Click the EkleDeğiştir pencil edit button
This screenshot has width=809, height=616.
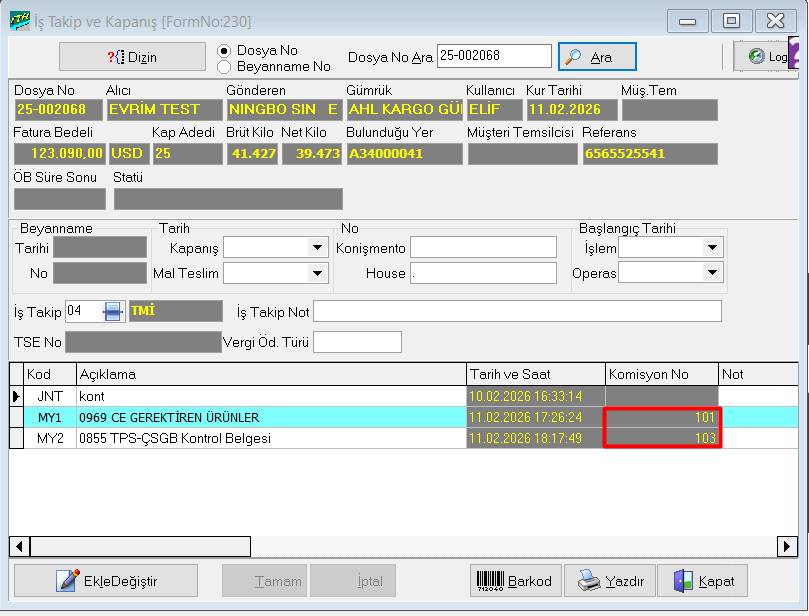(106, 581)
